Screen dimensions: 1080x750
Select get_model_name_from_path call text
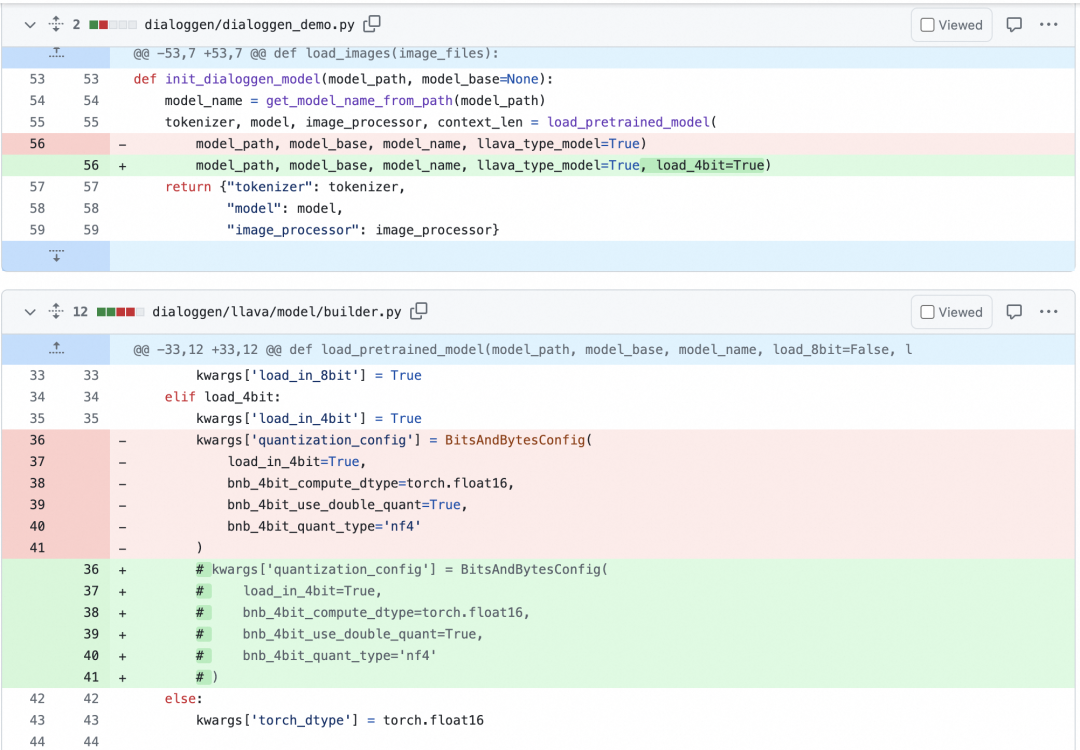tap(360, 101)
